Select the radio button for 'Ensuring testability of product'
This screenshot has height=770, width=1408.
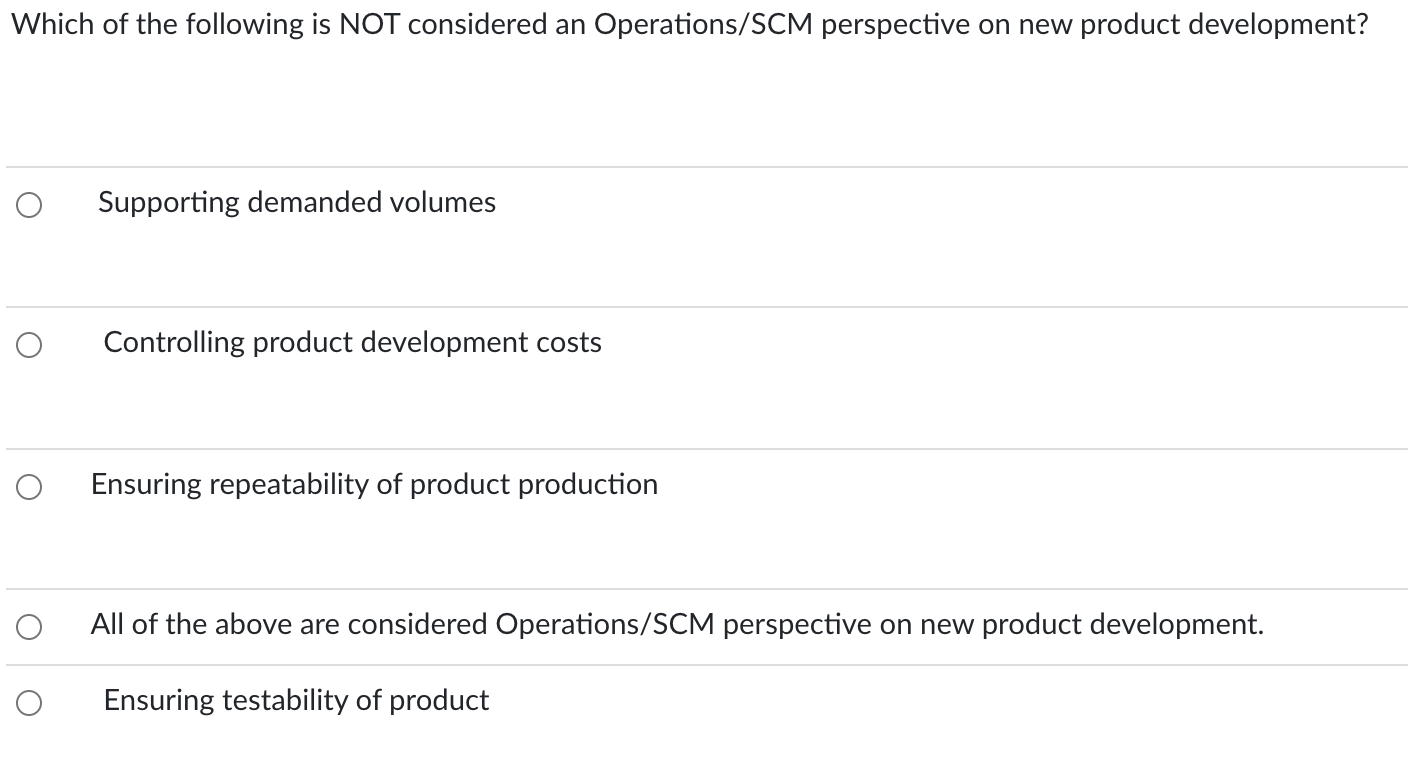coord(29,703)
